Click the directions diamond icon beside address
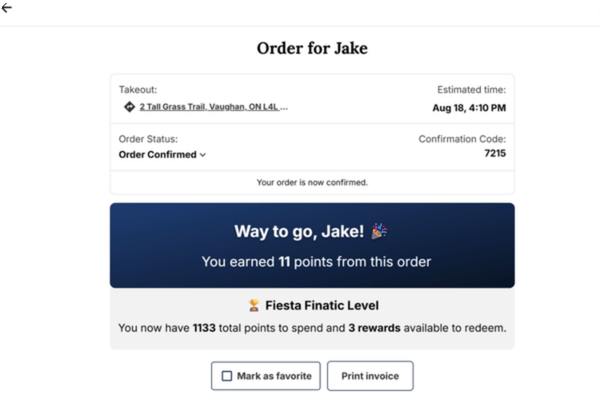 coord(129,107)
